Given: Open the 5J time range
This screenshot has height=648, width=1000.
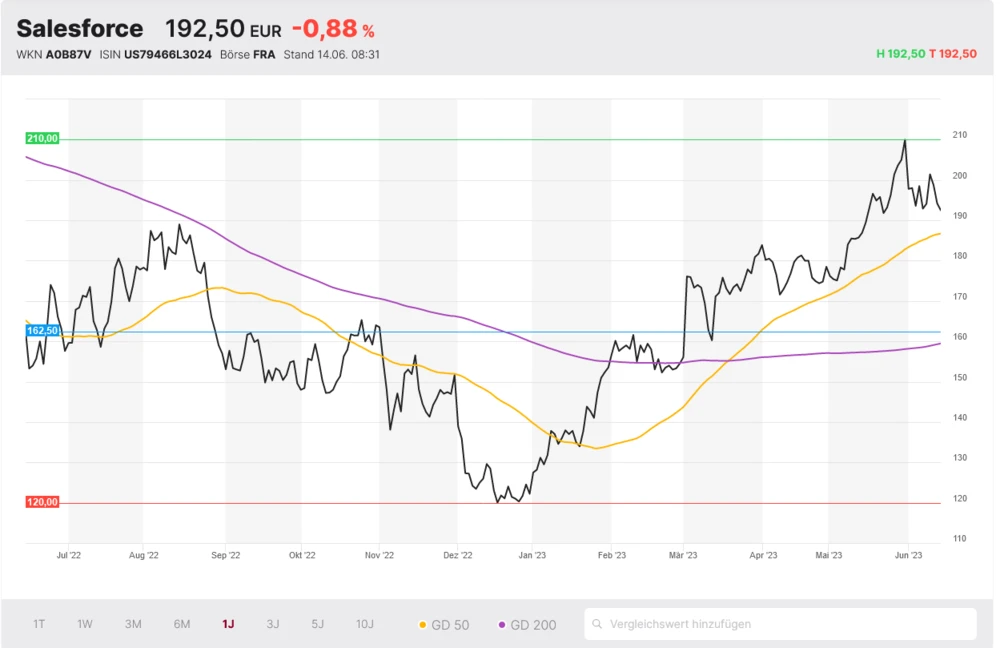Looking at the screenshot, I should (x=318, y=624).
